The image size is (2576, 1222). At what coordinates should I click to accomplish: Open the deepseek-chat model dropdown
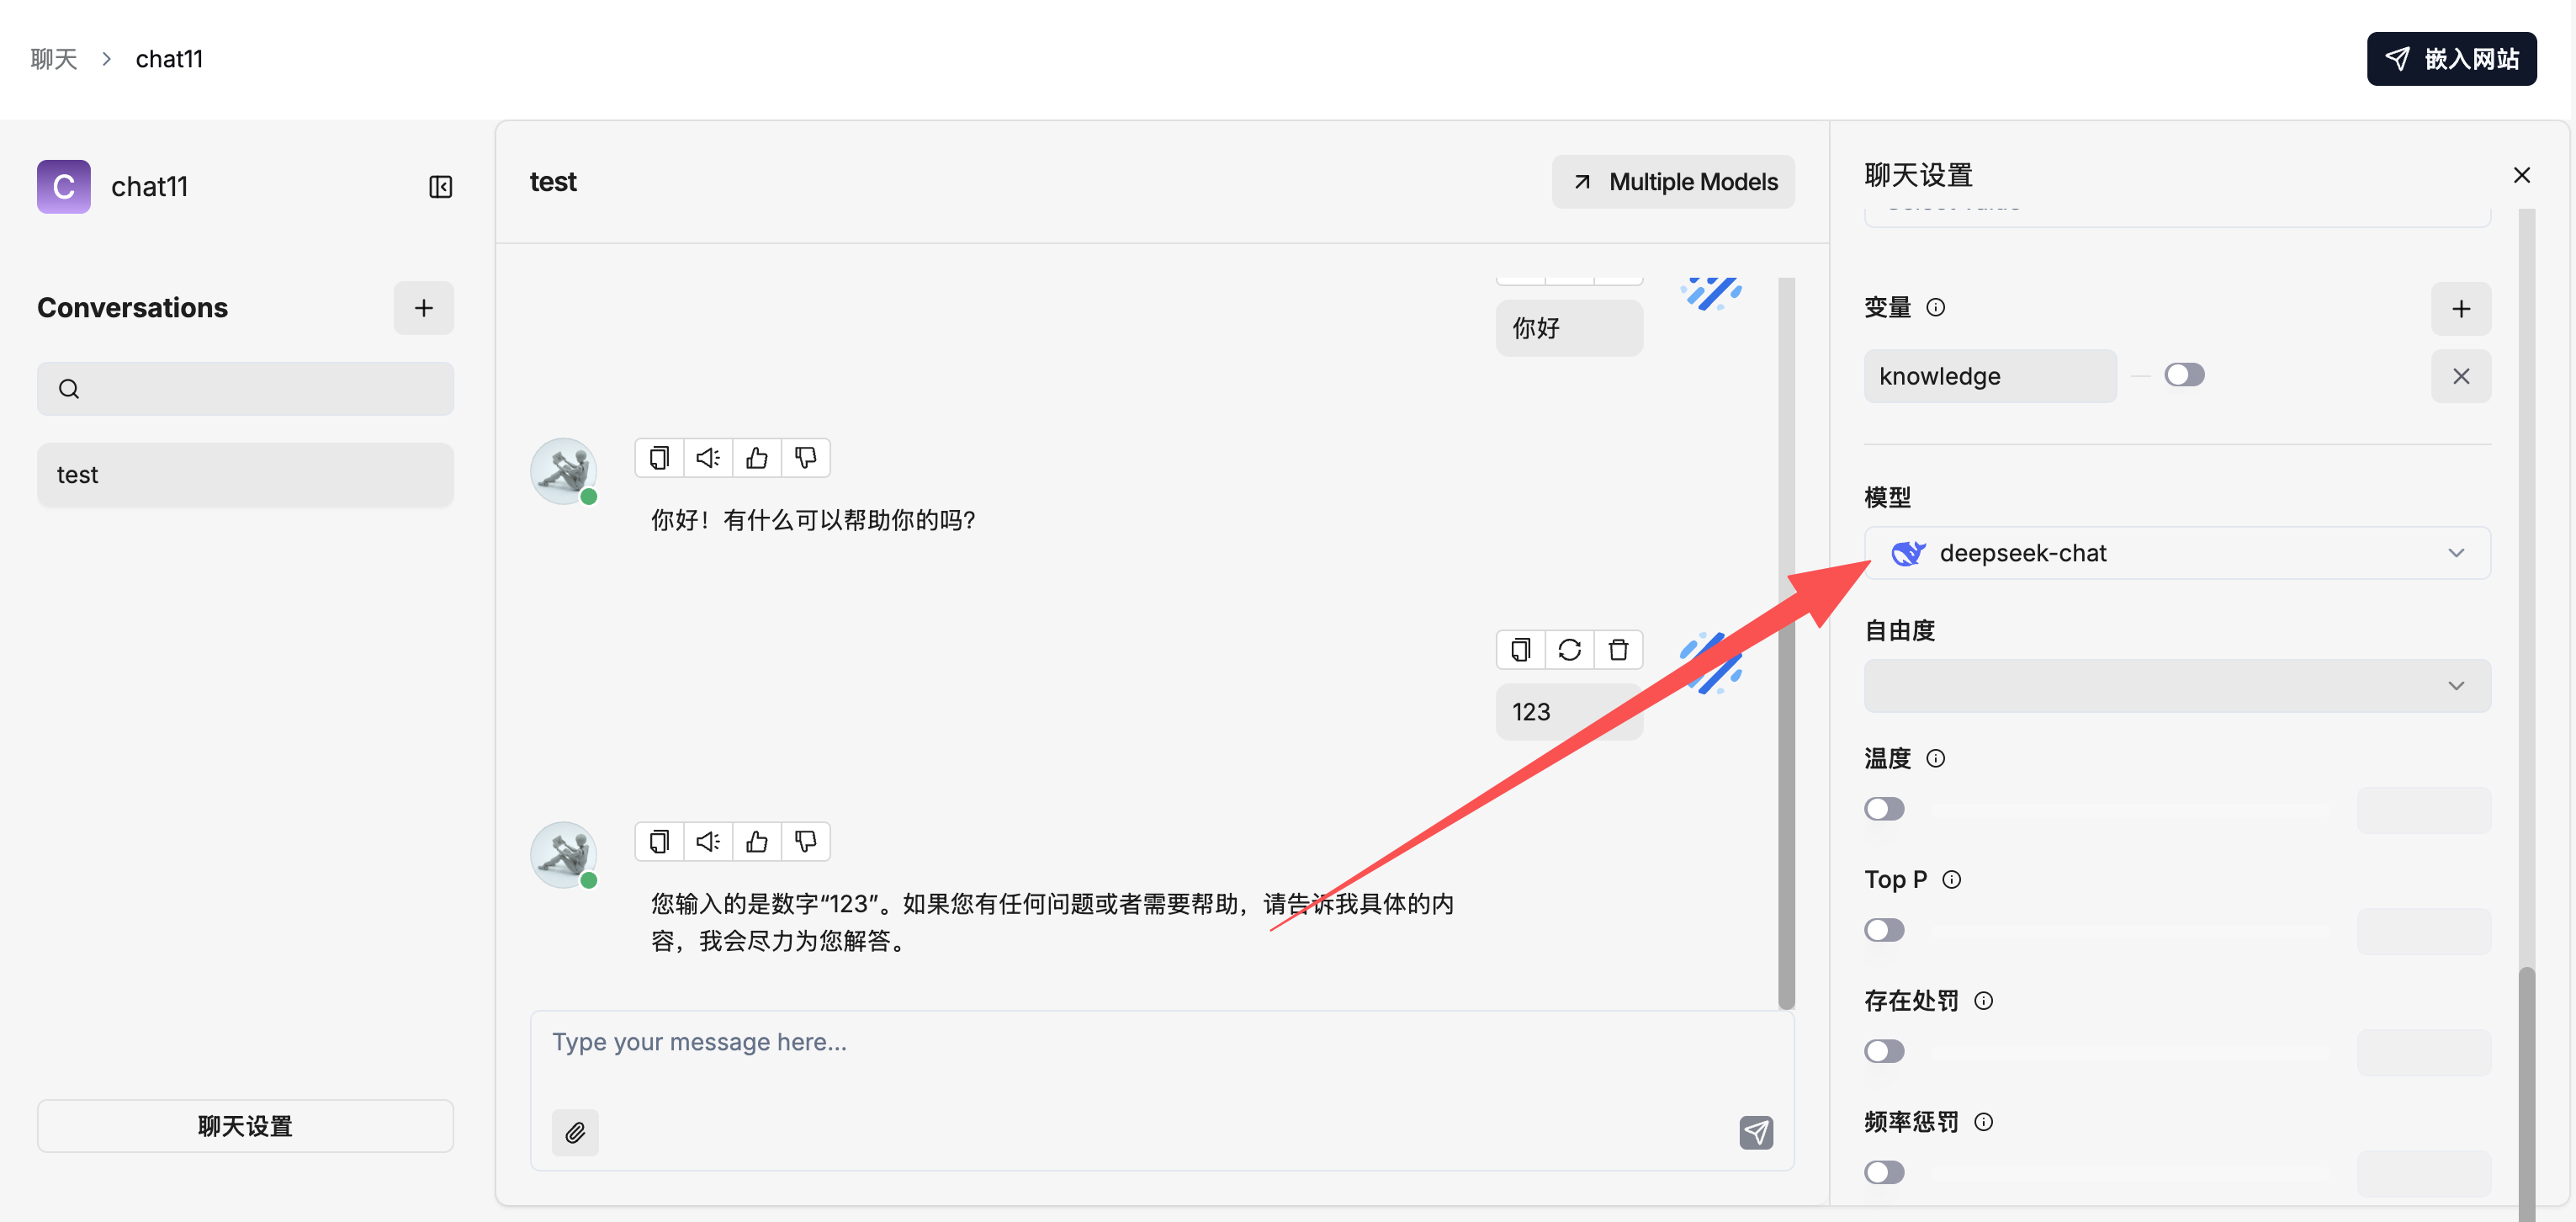(2176, 553)
